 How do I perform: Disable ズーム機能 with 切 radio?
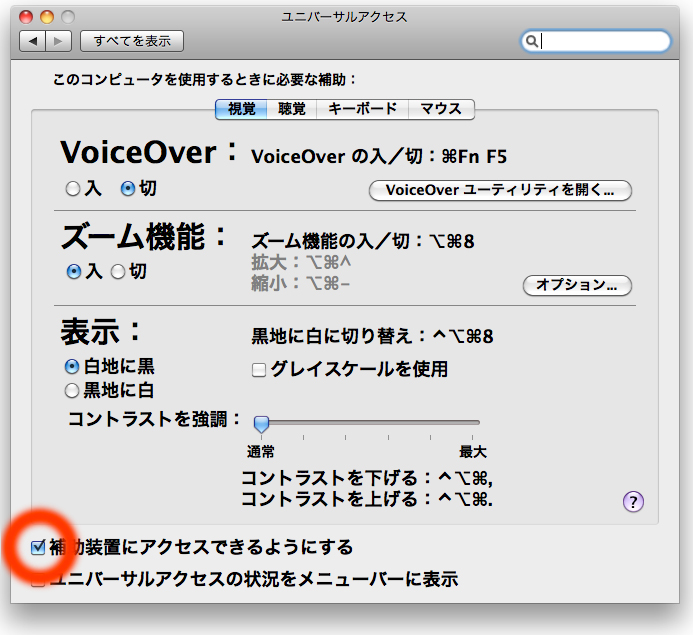click(x=118, y=272)
